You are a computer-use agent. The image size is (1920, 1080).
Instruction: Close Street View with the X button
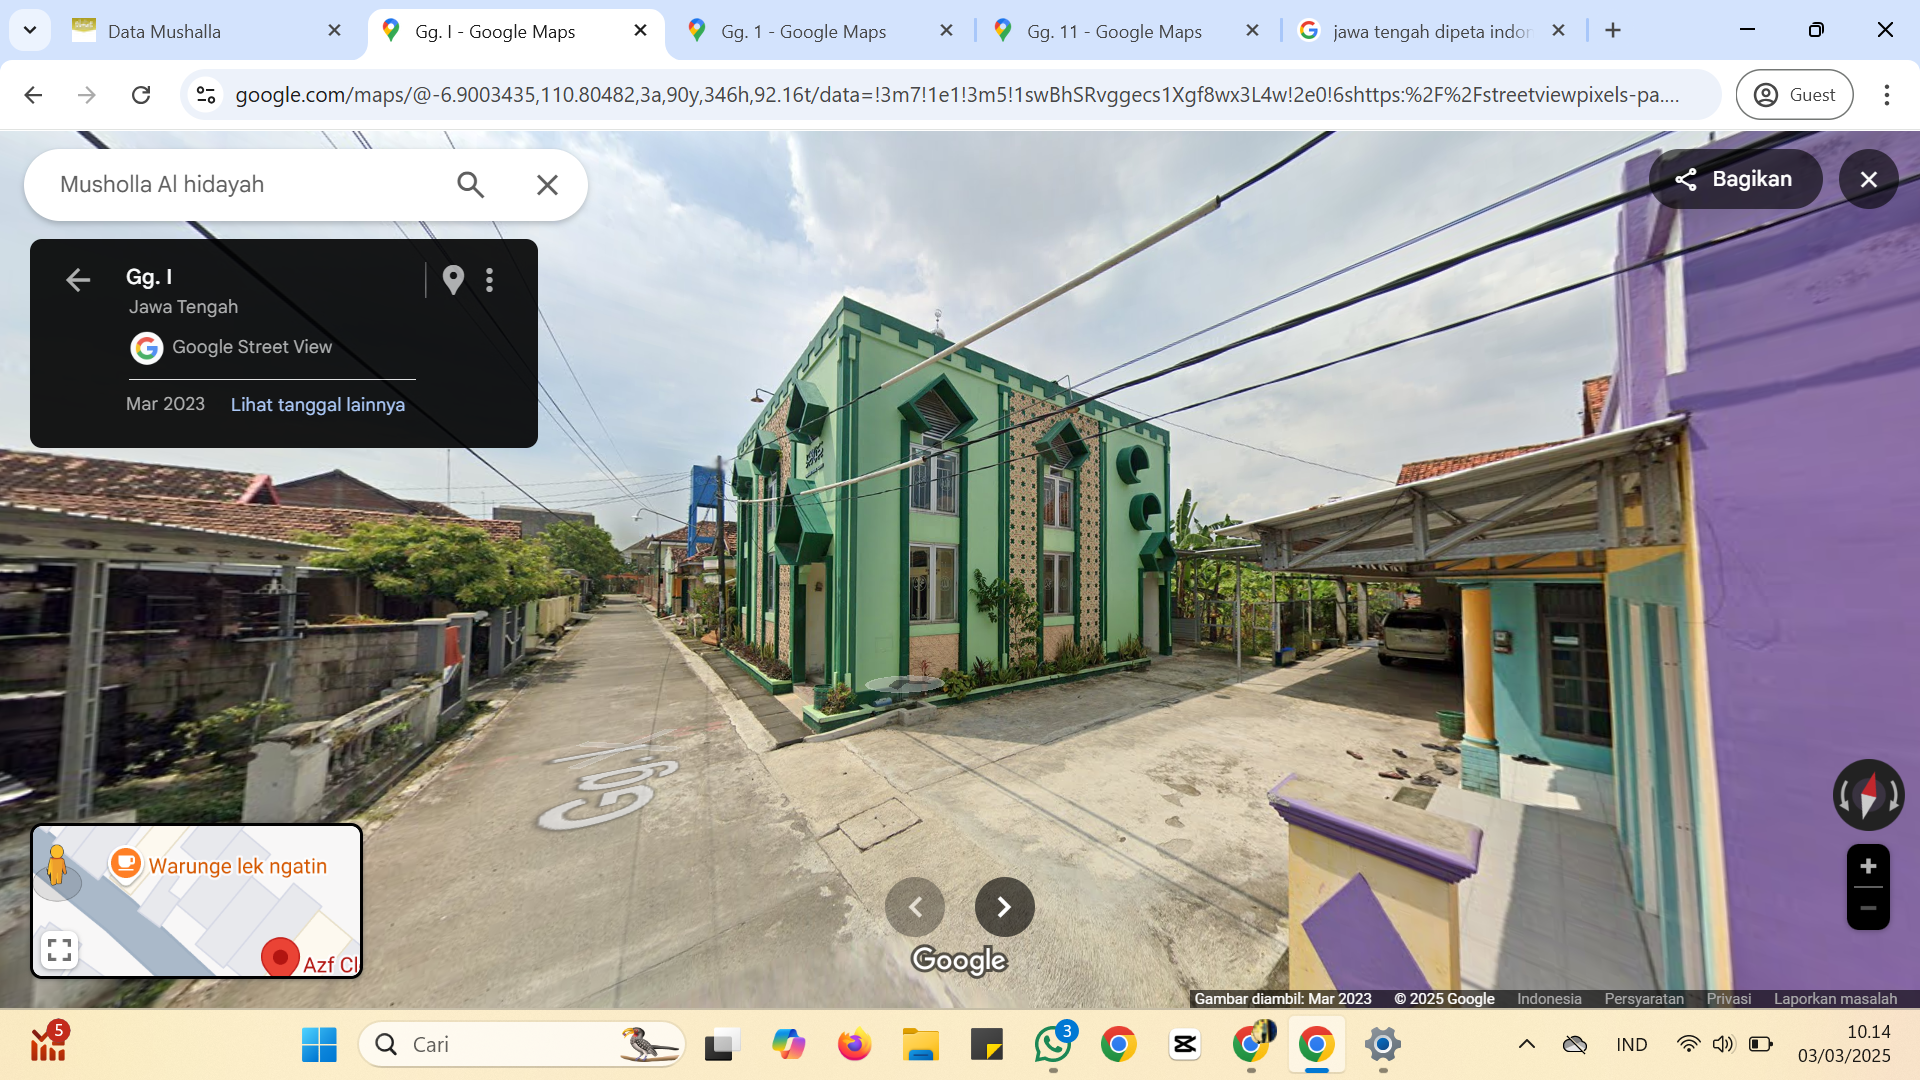[x=1868, y=179]
